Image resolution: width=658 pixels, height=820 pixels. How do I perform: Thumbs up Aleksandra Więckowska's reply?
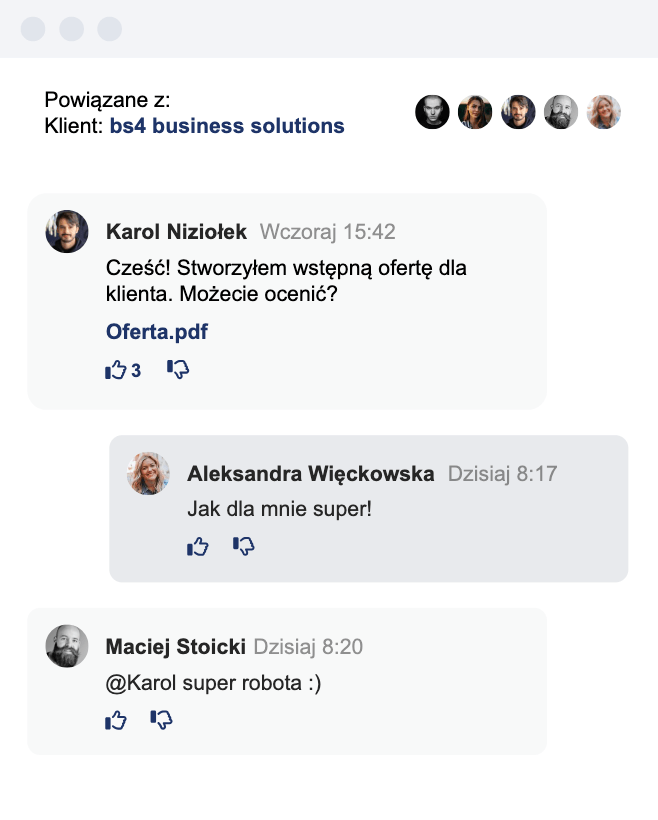tap(198, 546)
